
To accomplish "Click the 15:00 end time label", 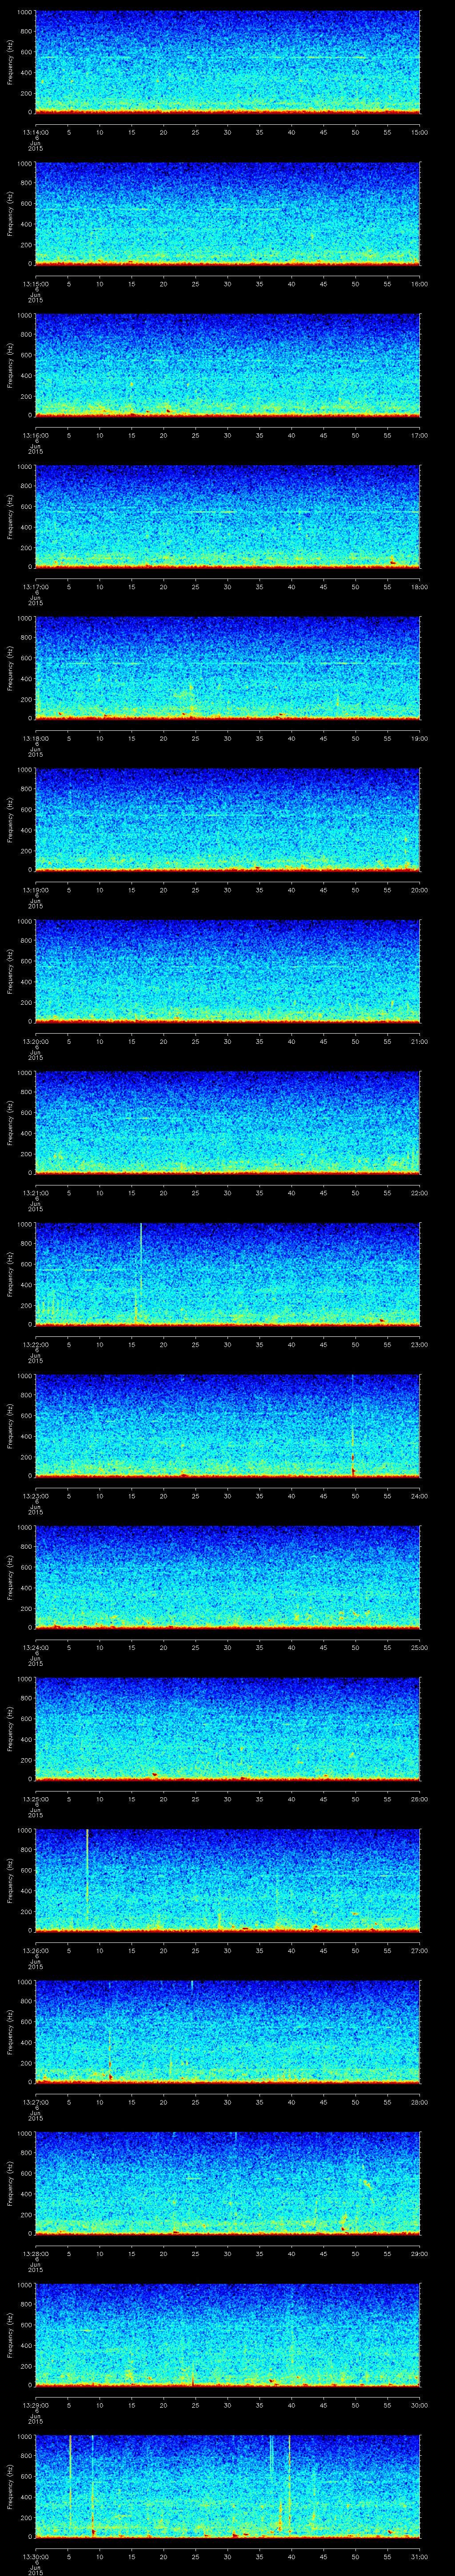I will (419, 132).
